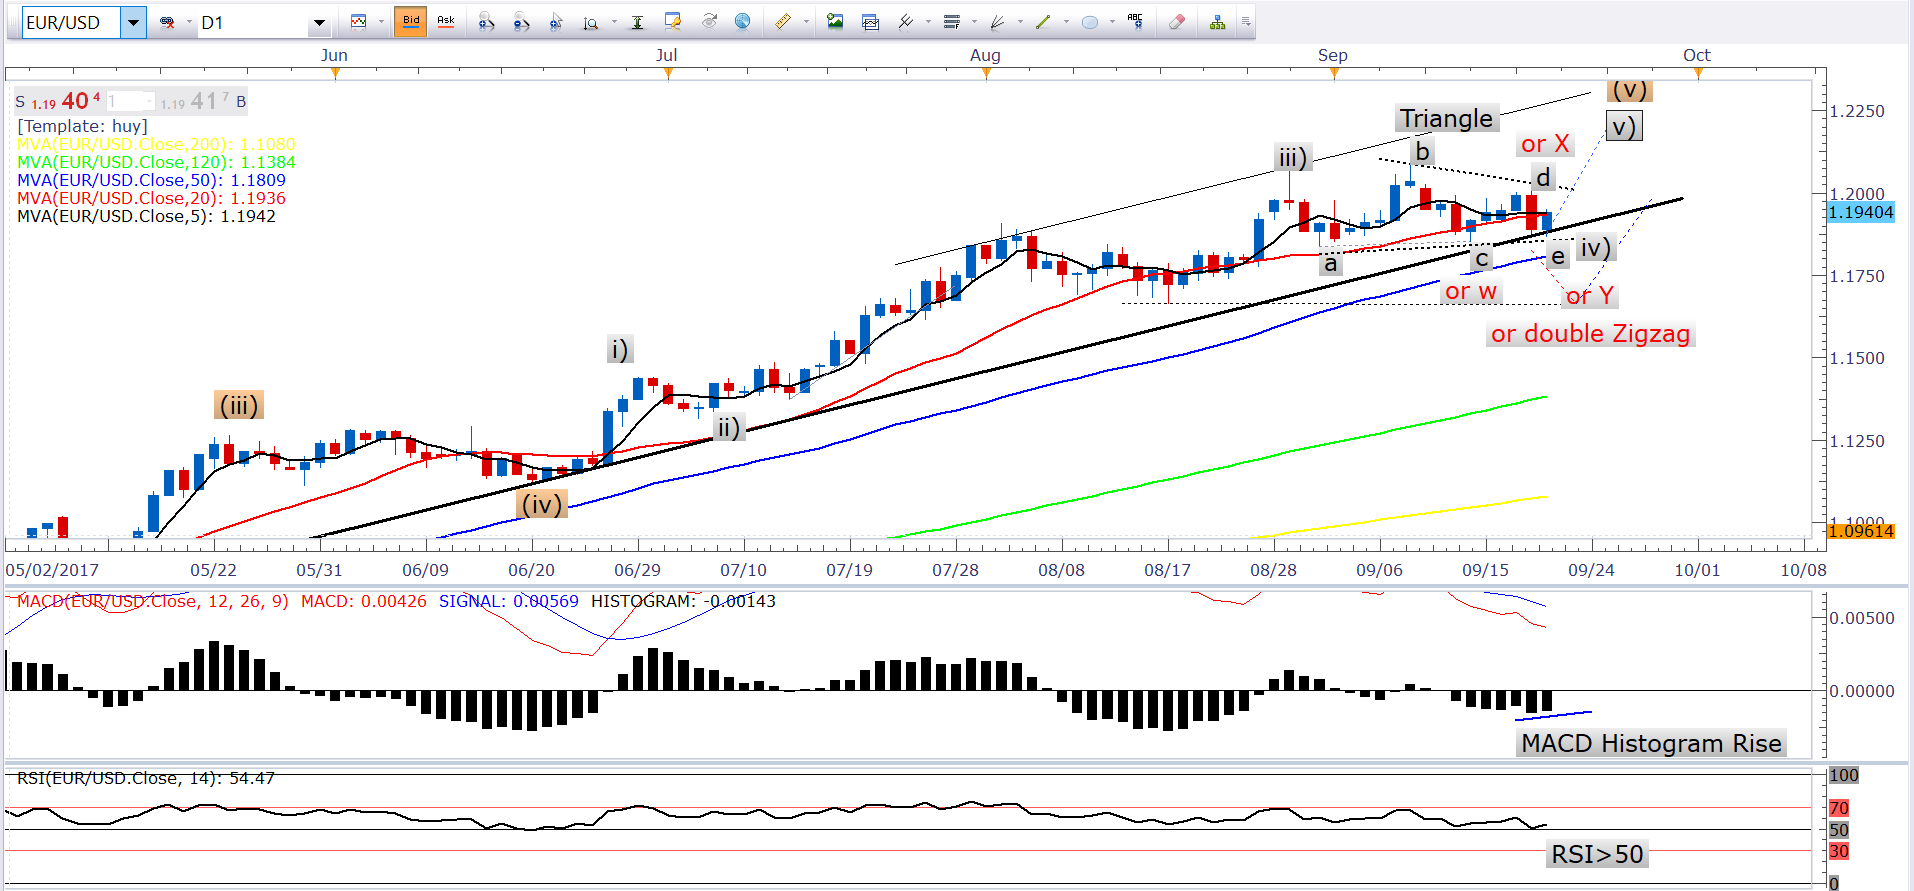Click the yellow MVA 200 legend label
The image size is (1914, 891).
click(x=156, y=144)
